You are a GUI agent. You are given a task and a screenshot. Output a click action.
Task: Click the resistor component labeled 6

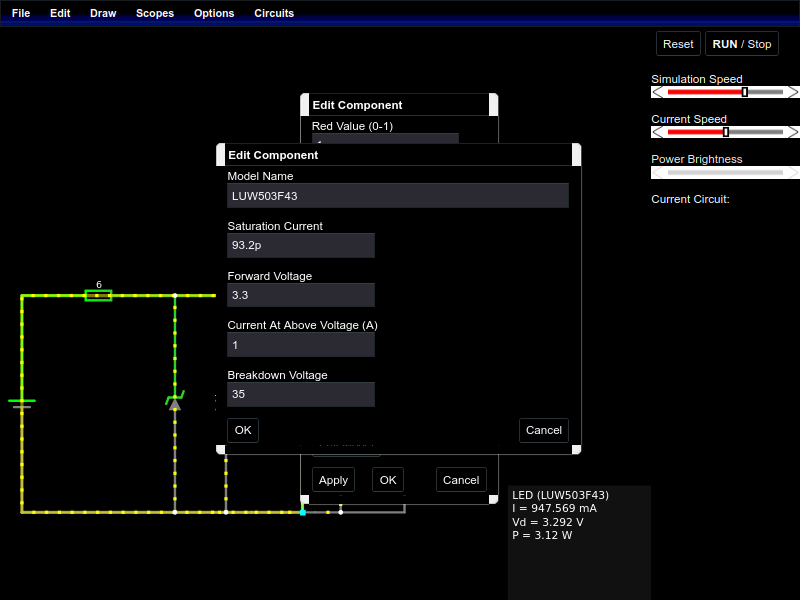point(98,295)
